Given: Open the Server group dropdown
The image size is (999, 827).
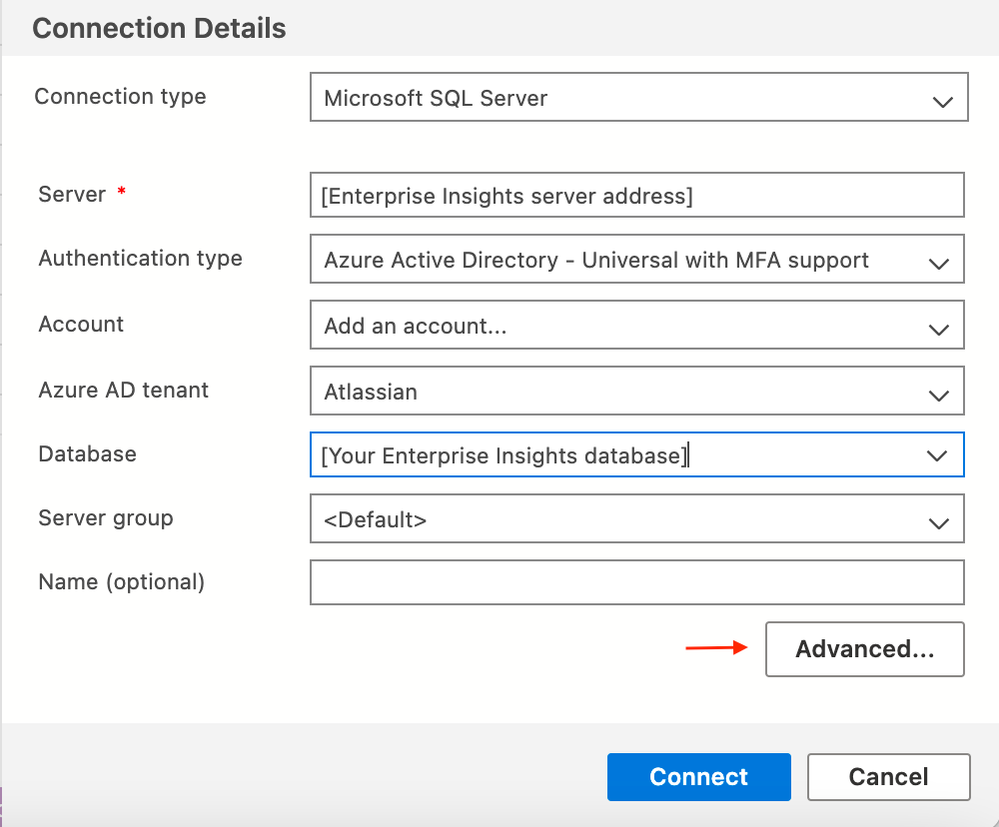Looking at the screenshot, I should coord(636,520).
